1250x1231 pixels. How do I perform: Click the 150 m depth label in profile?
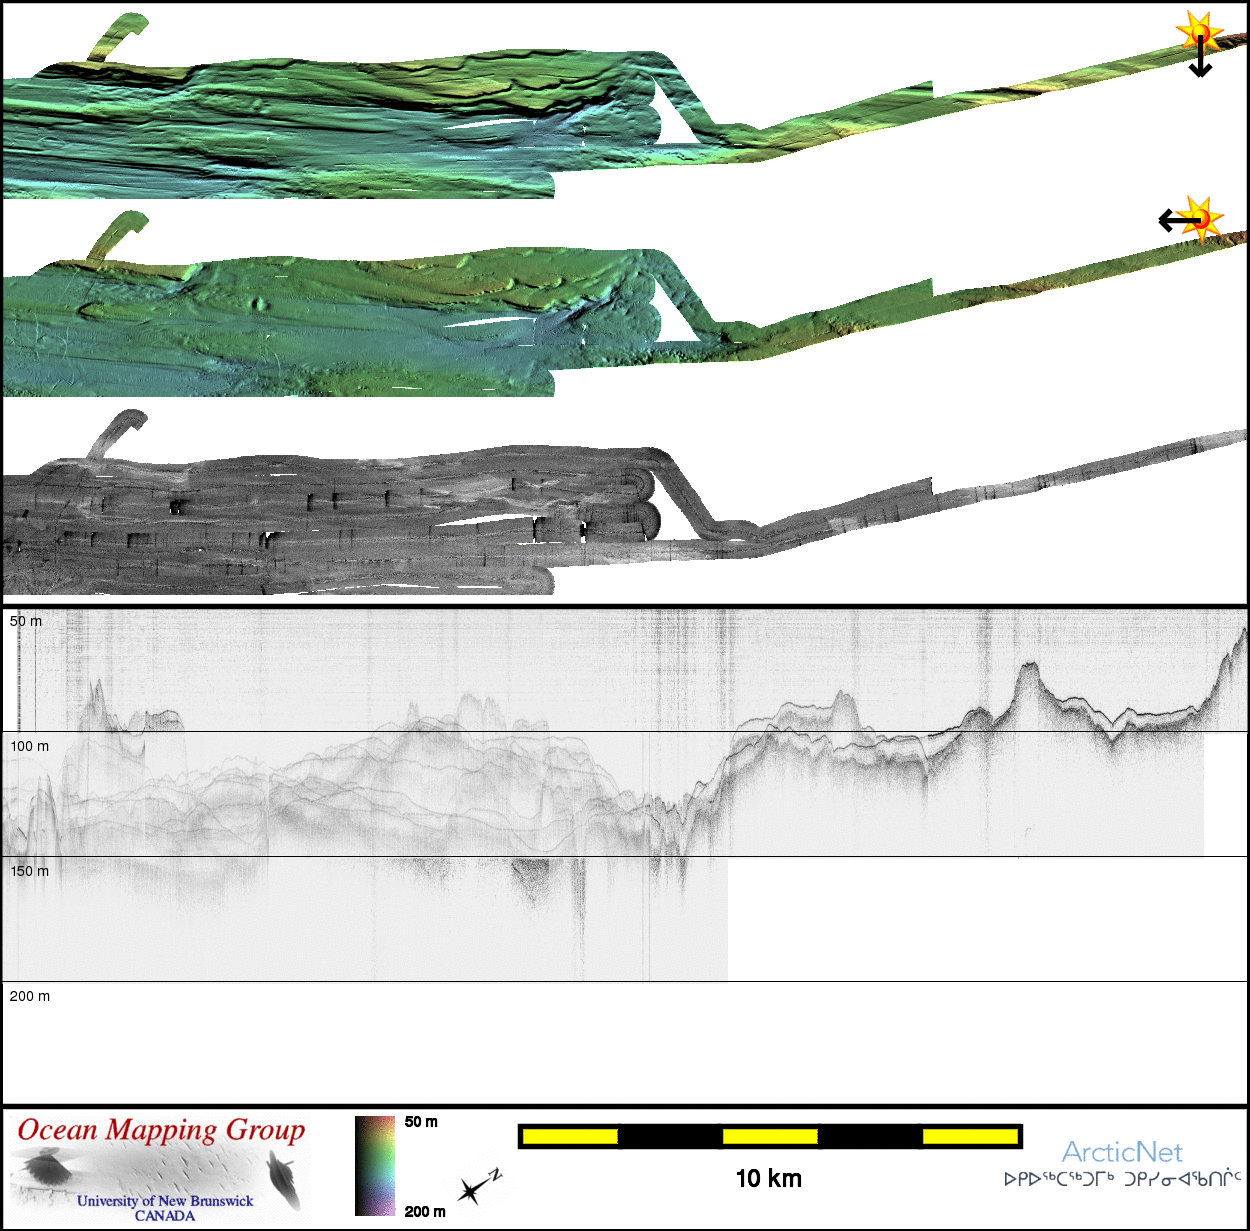[29, 871]
